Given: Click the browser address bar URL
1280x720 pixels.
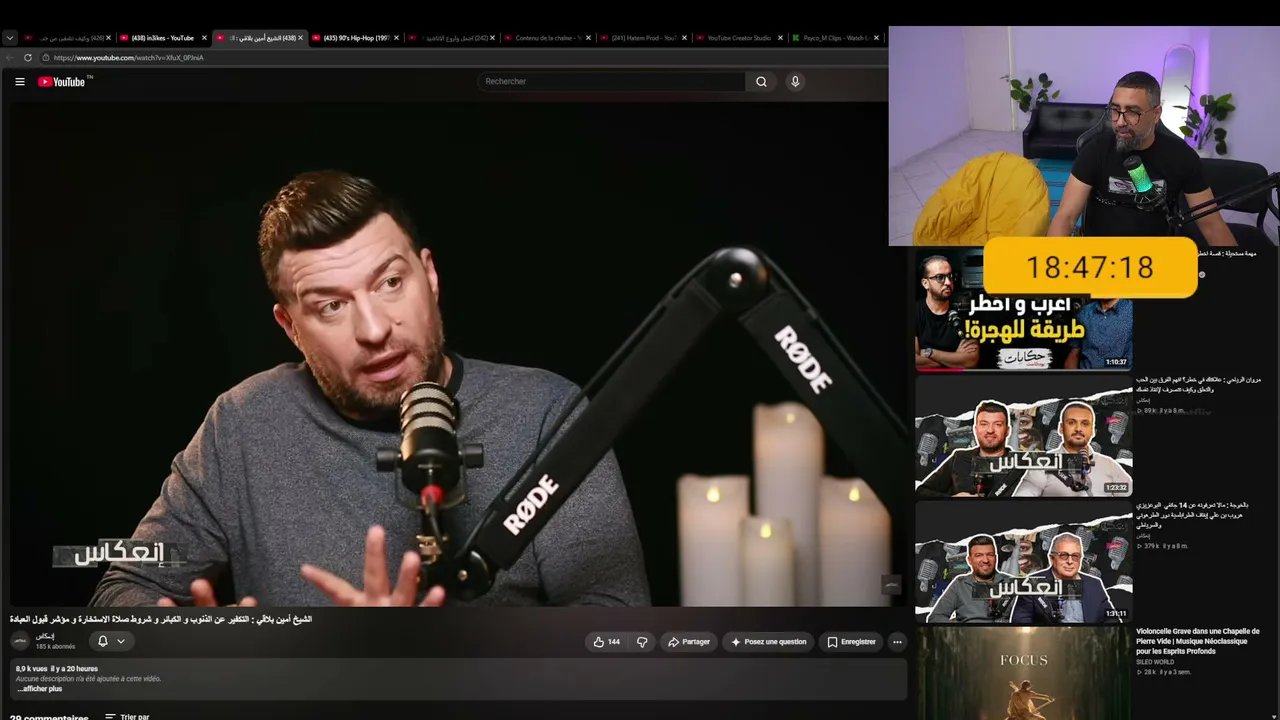Looking at the screenshot, I should click(128, 58).
